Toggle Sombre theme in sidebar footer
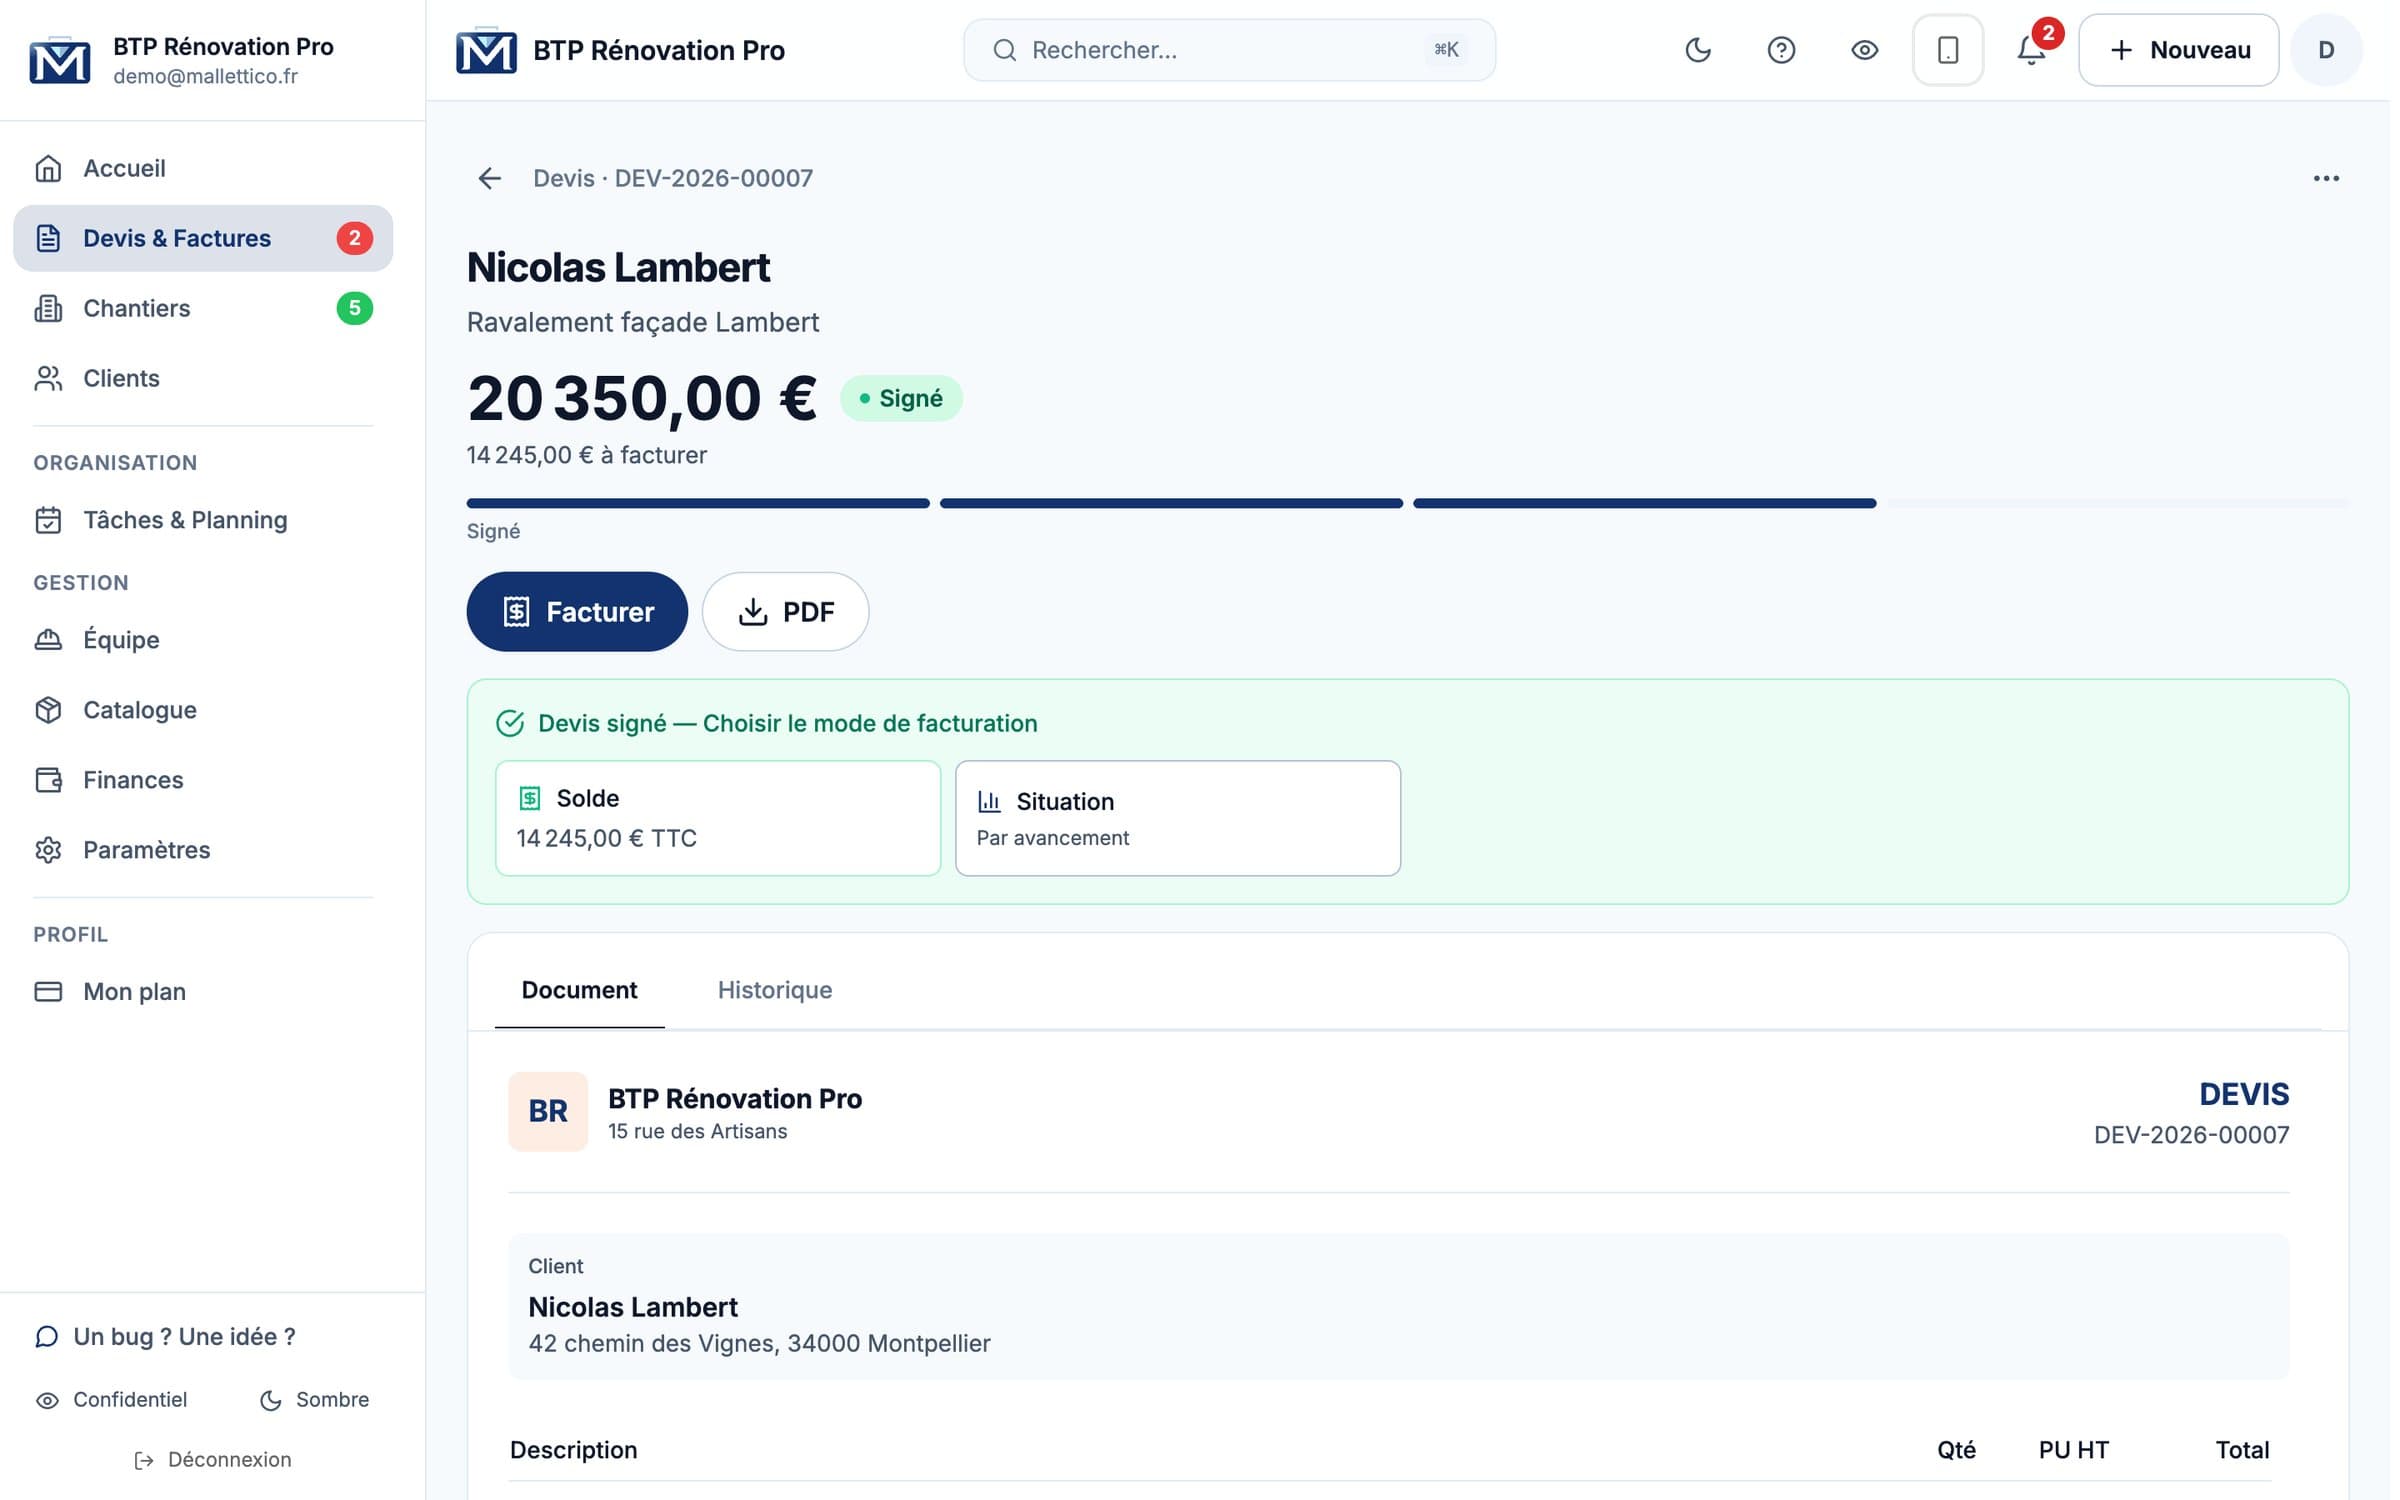Image resolution: width=2400 pixels, height=1500 pixels. [x=314, y=1400]
